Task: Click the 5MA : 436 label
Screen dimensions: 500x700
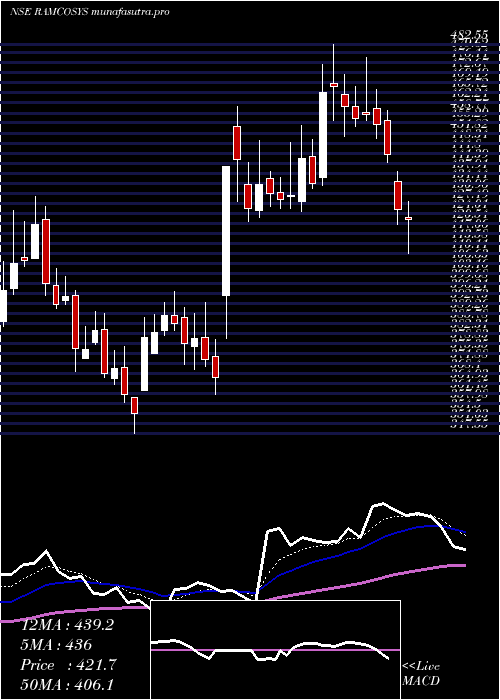Action: (x=56, y=645)
